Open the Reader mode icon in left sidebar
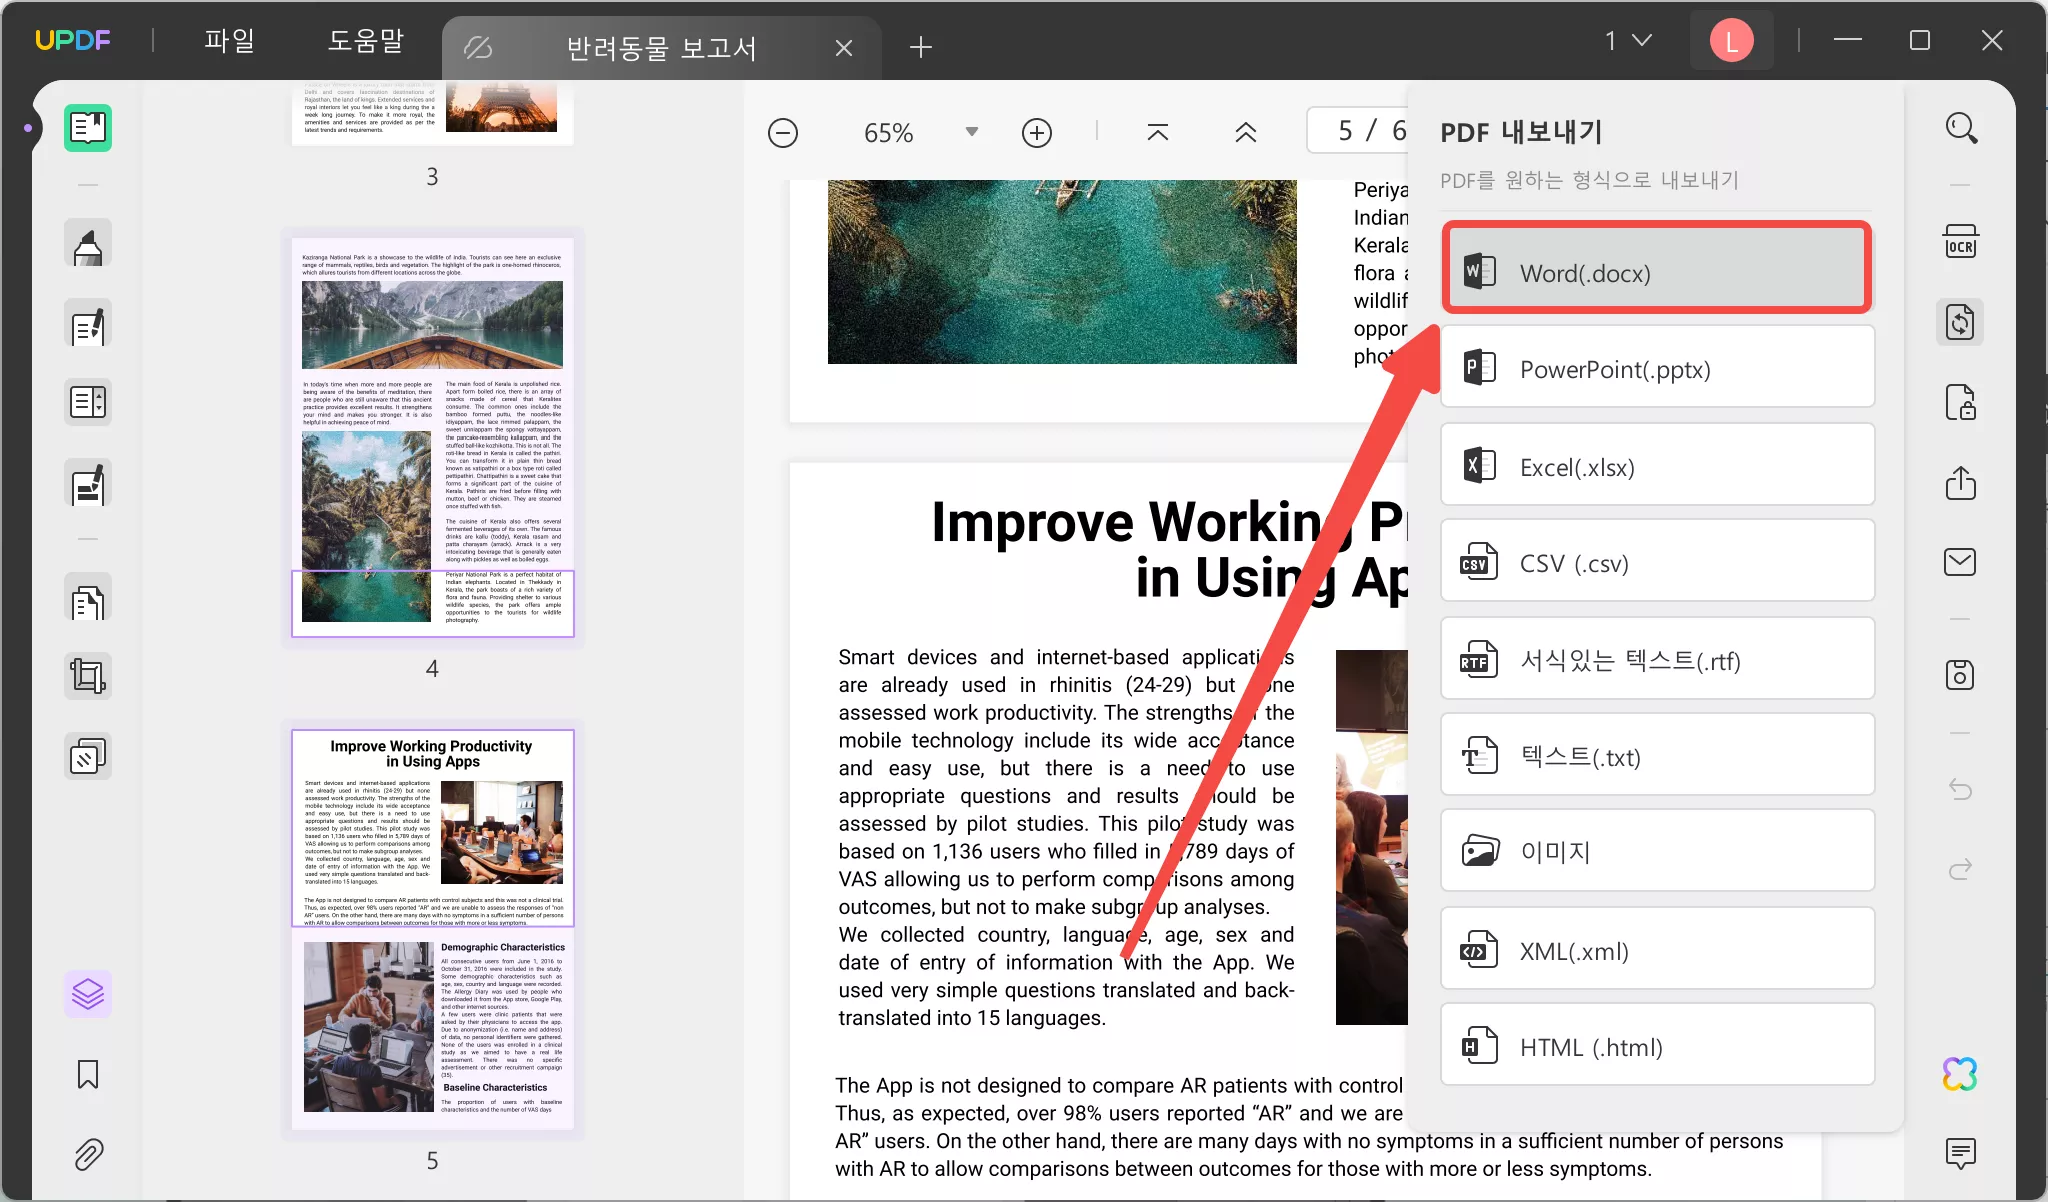The width and height of the screenshot is (2048, 1202). [88, 128]
